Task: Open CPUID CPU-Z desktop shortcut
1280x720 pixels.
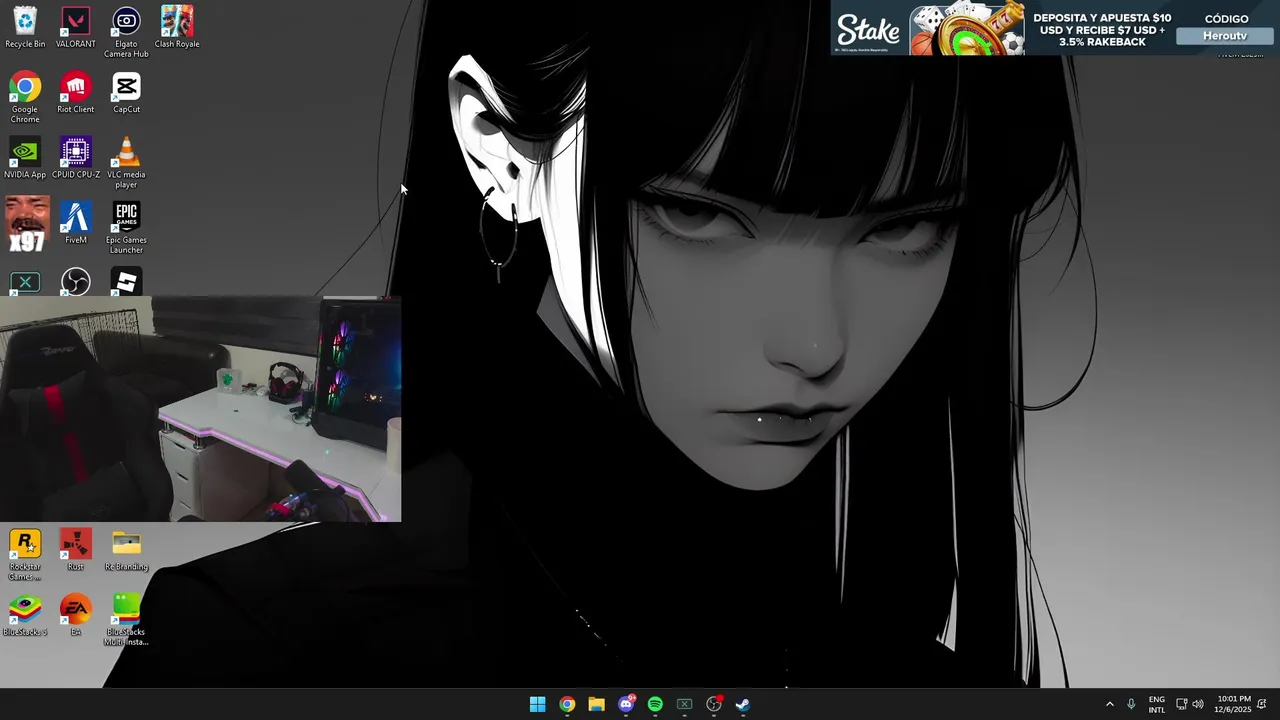Action: pos(76,158)
